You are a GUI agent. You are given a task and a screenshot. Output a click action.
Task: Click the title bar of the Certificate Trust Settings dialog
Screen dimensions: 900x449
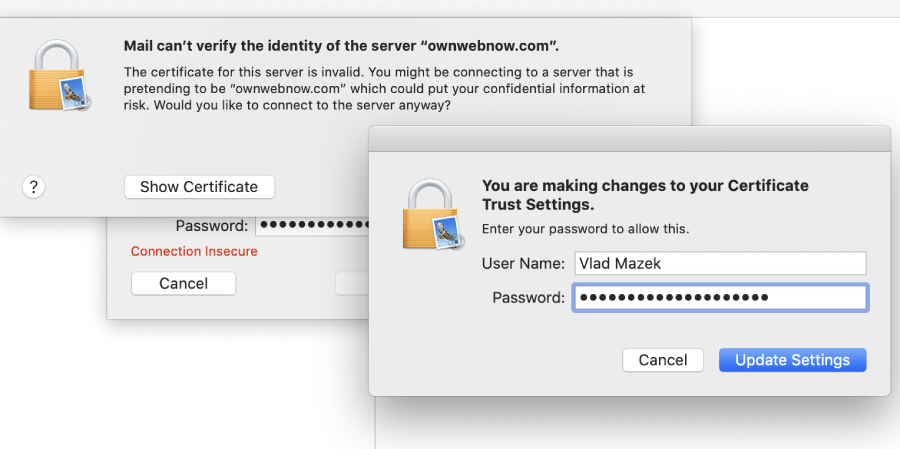click(x=630, y=138)
